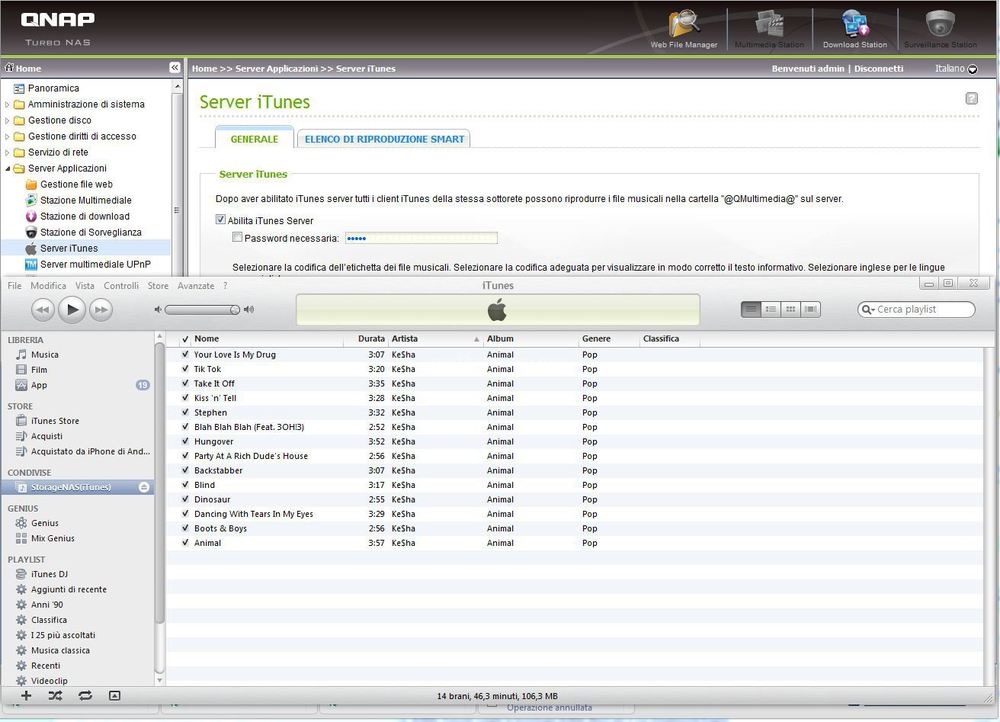Screen dimensions: 1000x722
Task: Toggle shuffle in iTunes bottom bar
Action: click(x=55, y=696)
